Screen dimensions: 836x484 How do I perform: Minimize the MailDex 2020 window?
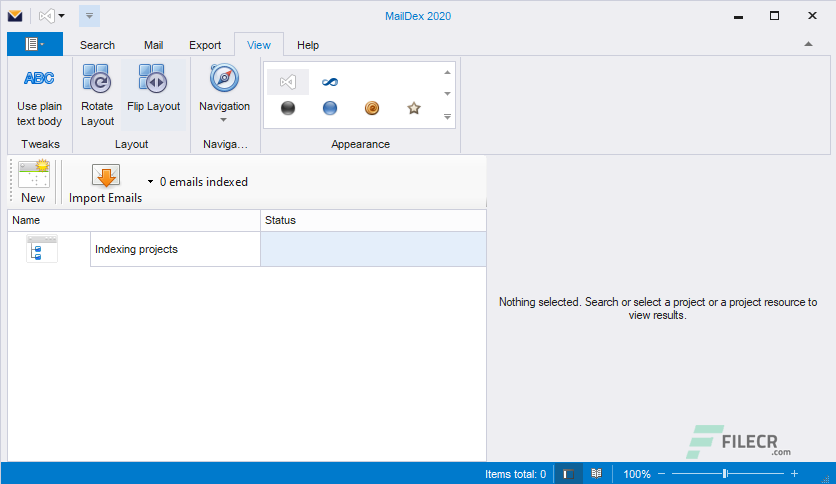coord(738,17)
